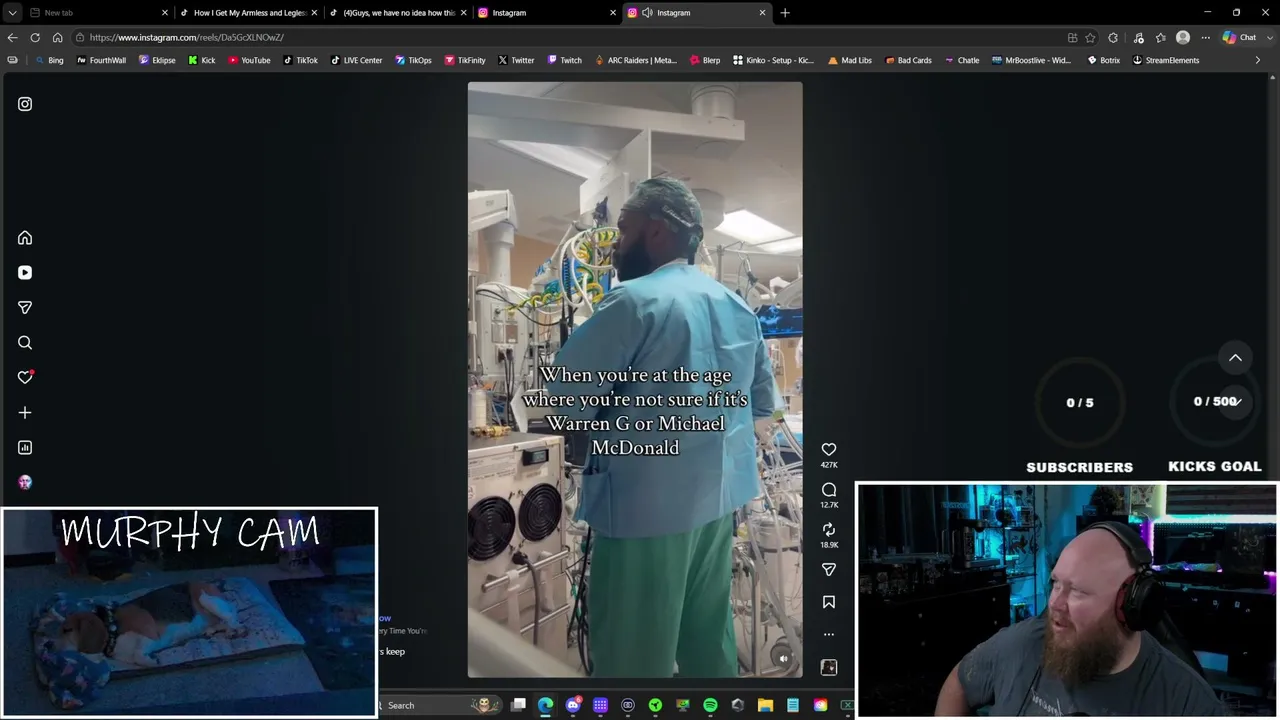This screenshot has height=720, width=1280.
Task: Create a new post with the plus icon
Action: 25,413
